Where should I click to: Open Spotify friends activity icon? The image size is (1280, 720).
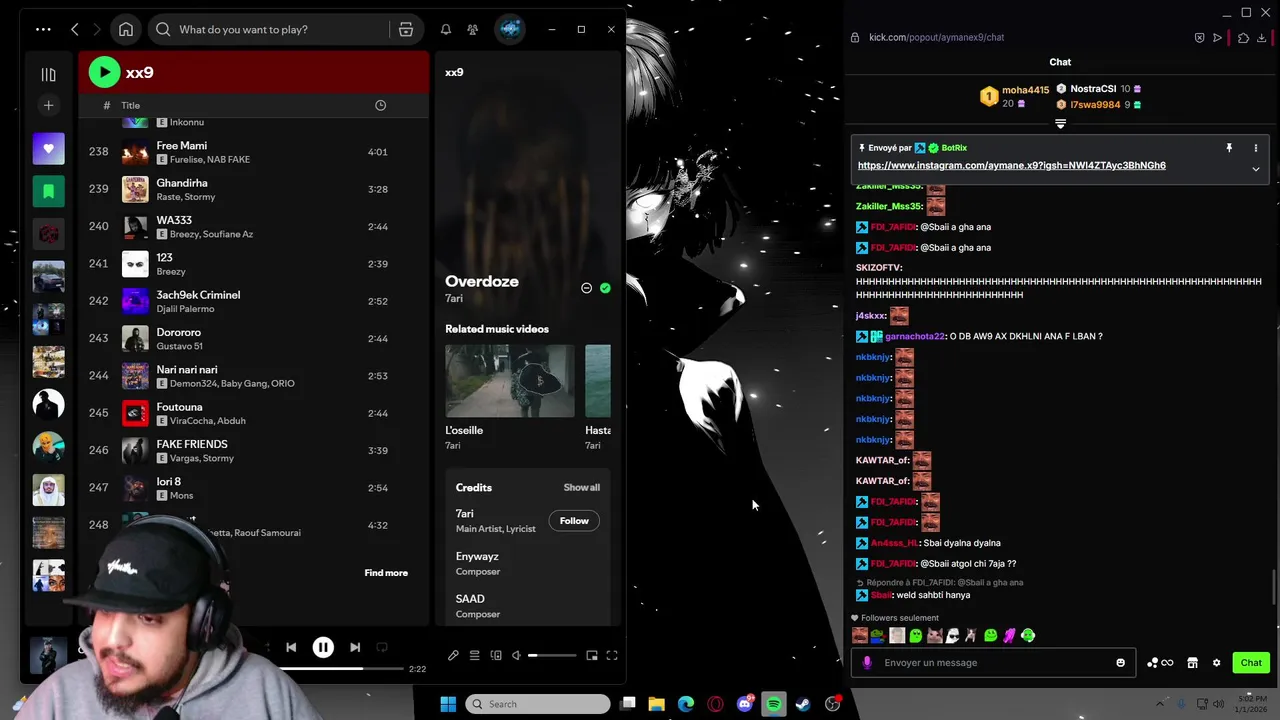coord(472,29)
